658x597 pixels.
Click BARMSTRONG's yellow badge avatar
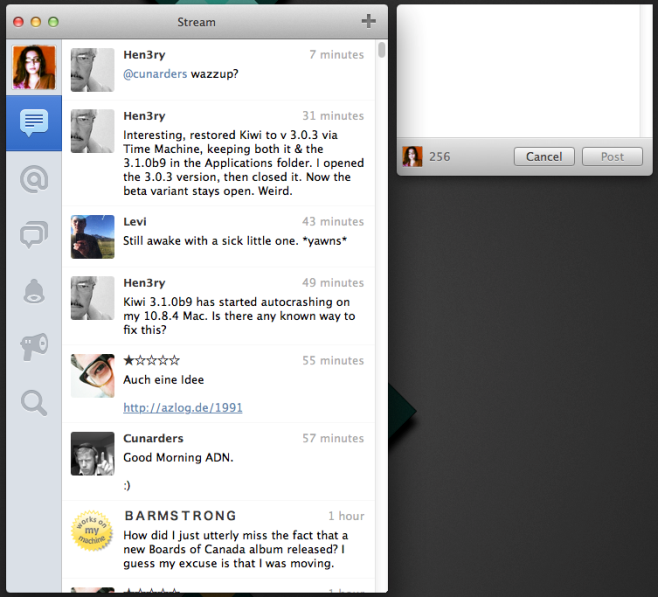click(x=92, y=530)
